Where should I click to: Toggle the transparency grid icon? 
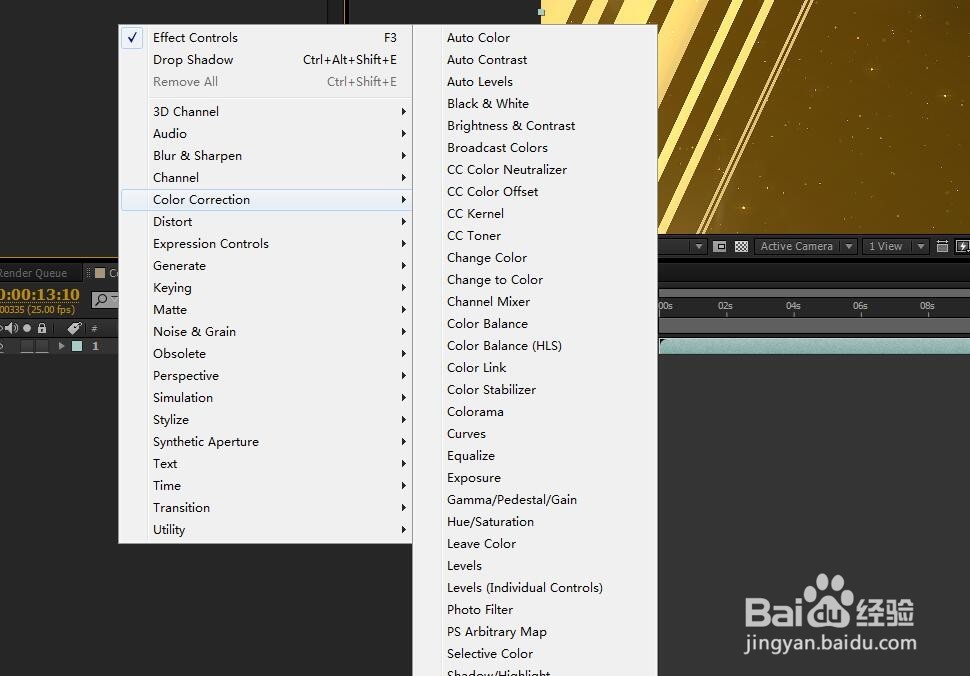(x=741, y=246)
